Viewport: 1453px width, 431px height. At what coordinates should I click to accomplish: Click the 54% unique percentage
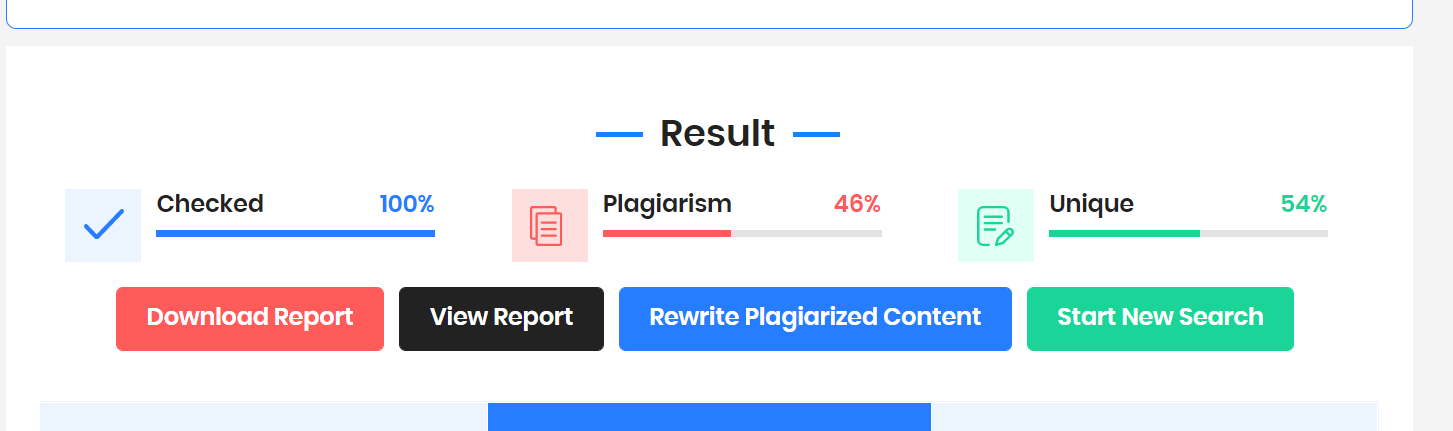[1304, 204]
